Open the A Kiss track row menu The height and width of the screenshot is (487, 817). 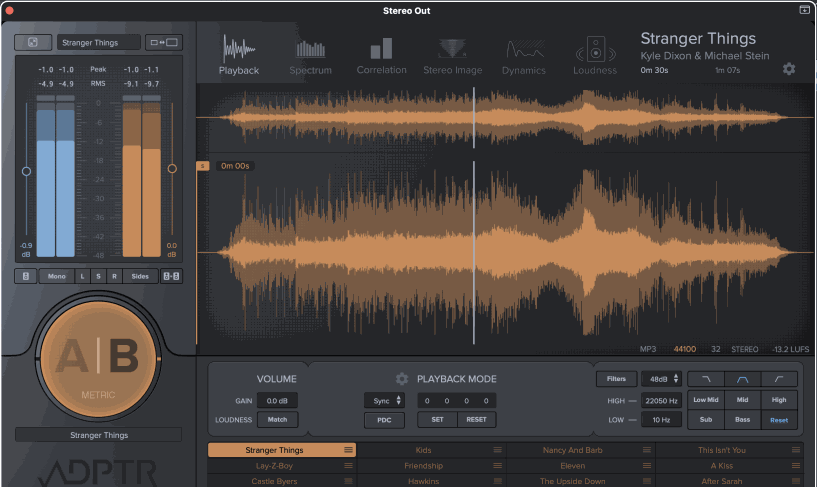click(x=796, y=466)
